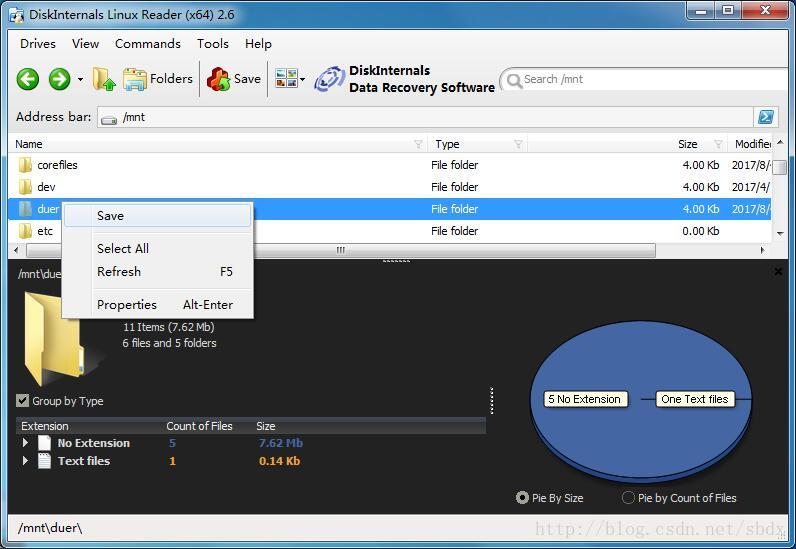Toggle the Folders pane button

pos(158,79)
